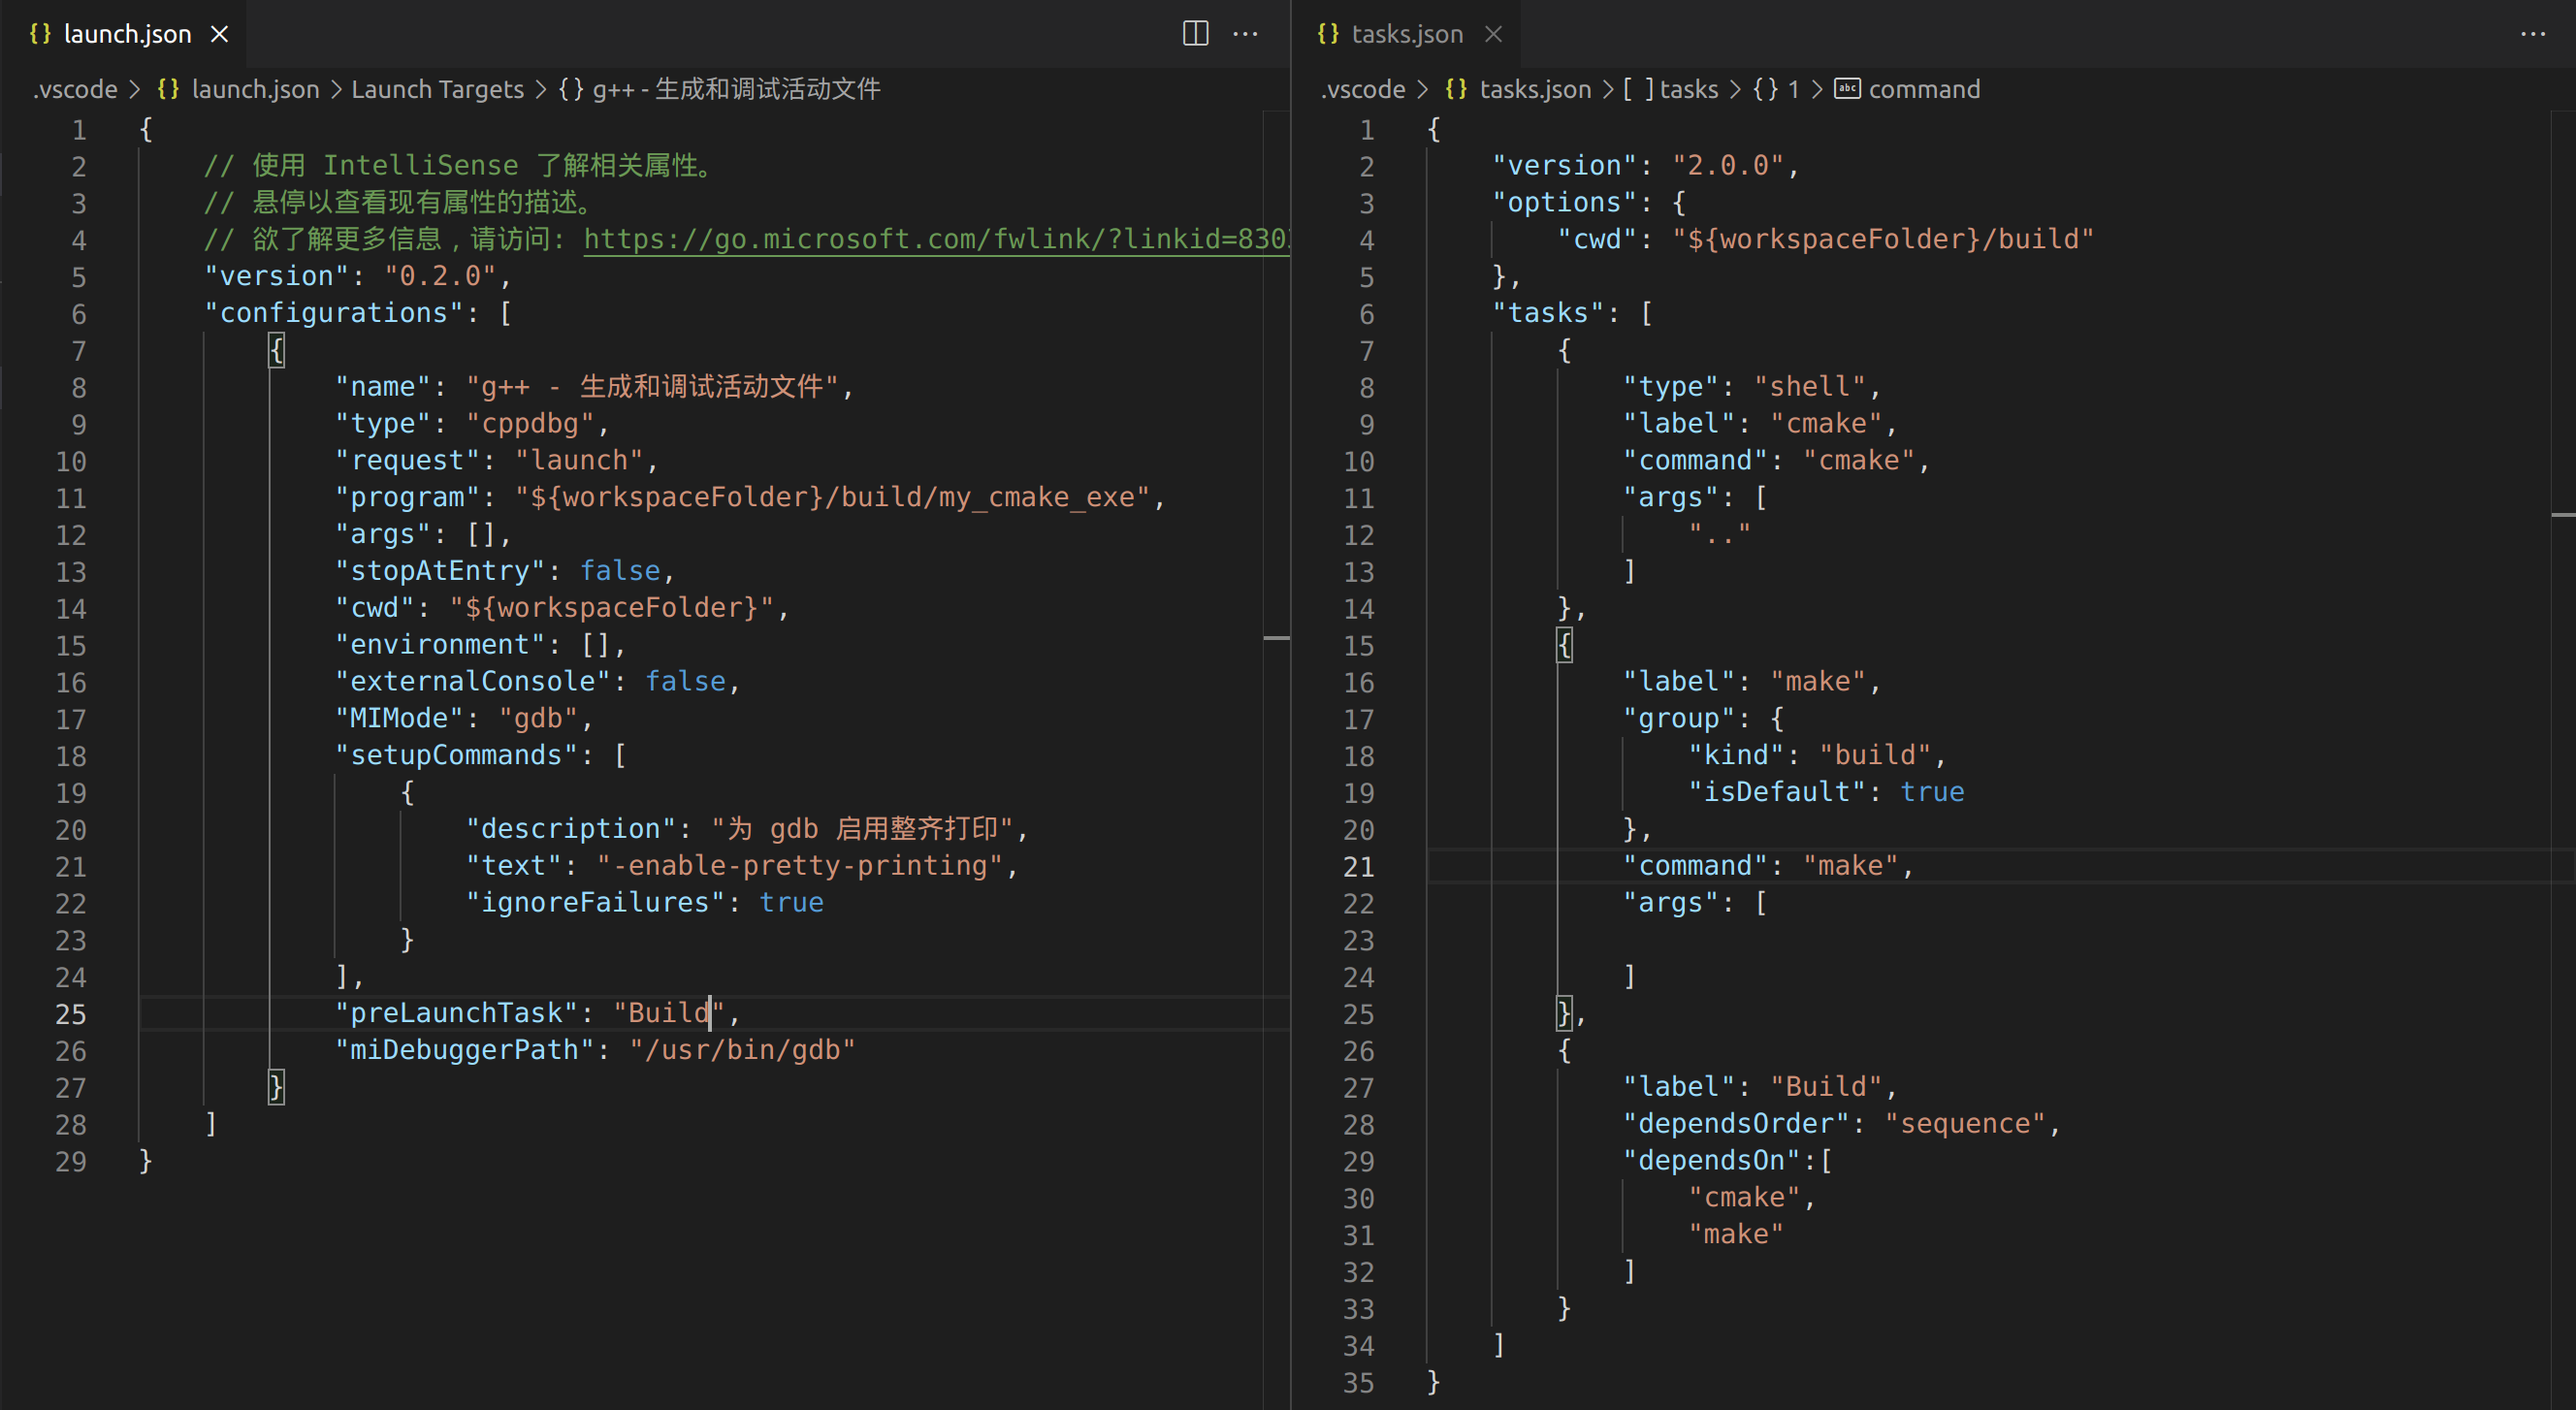Click the "stopAtEntry" false value
2576x1410 pixels.
click(620, 571)
